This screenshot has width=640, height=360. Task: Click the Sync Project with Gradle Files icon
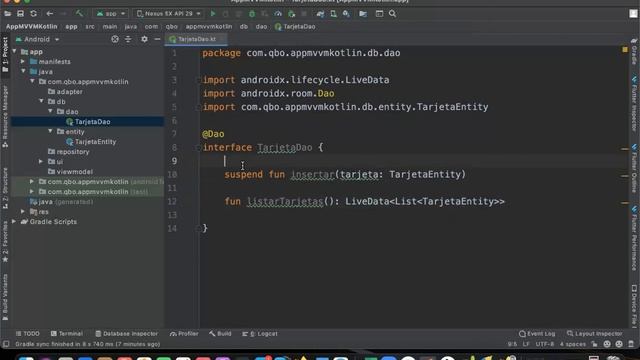(x=320, y=13)
